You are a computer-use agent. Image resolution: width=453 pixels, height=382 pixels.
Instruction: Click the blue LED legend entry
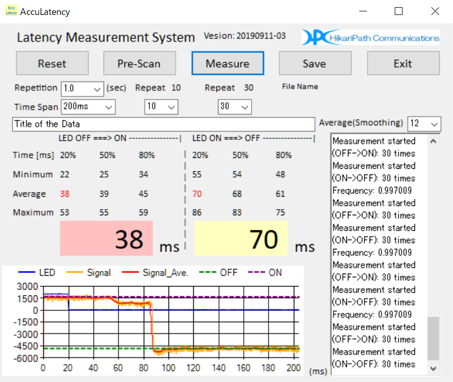tap(37, 273)
